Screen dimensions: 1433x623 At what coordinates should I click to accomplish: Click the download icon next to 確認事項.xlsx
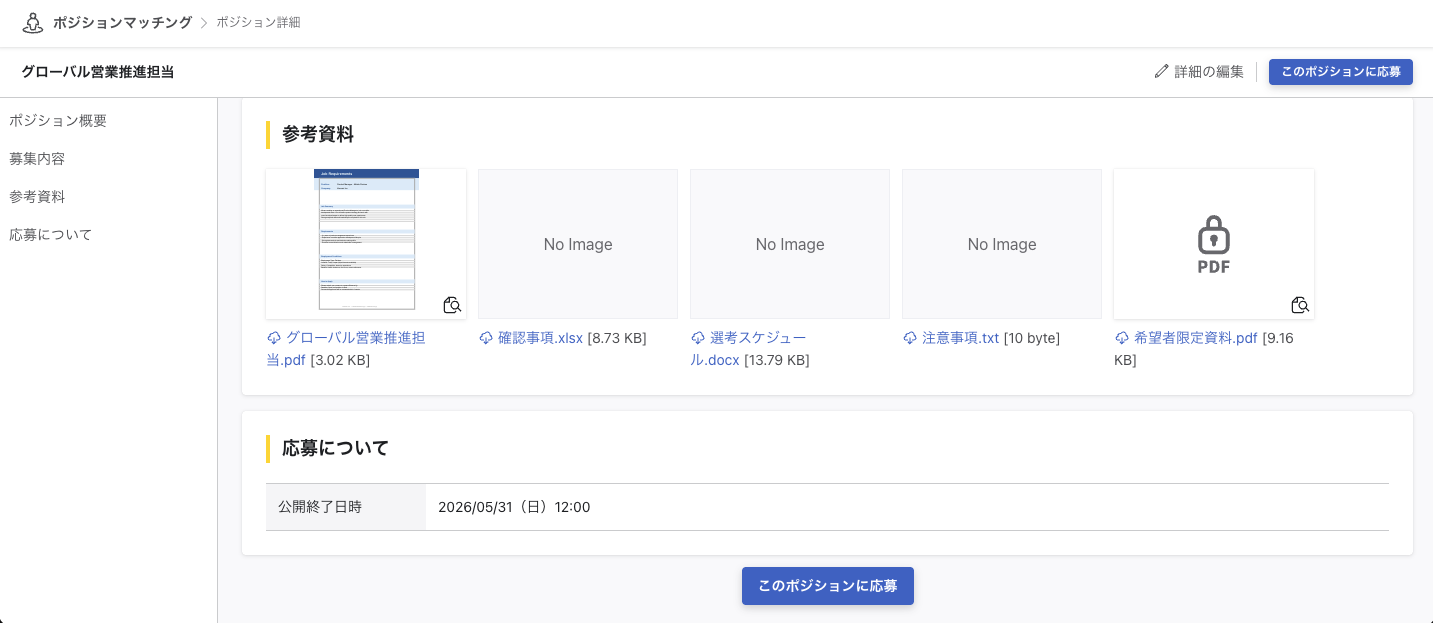pos(486,338)
